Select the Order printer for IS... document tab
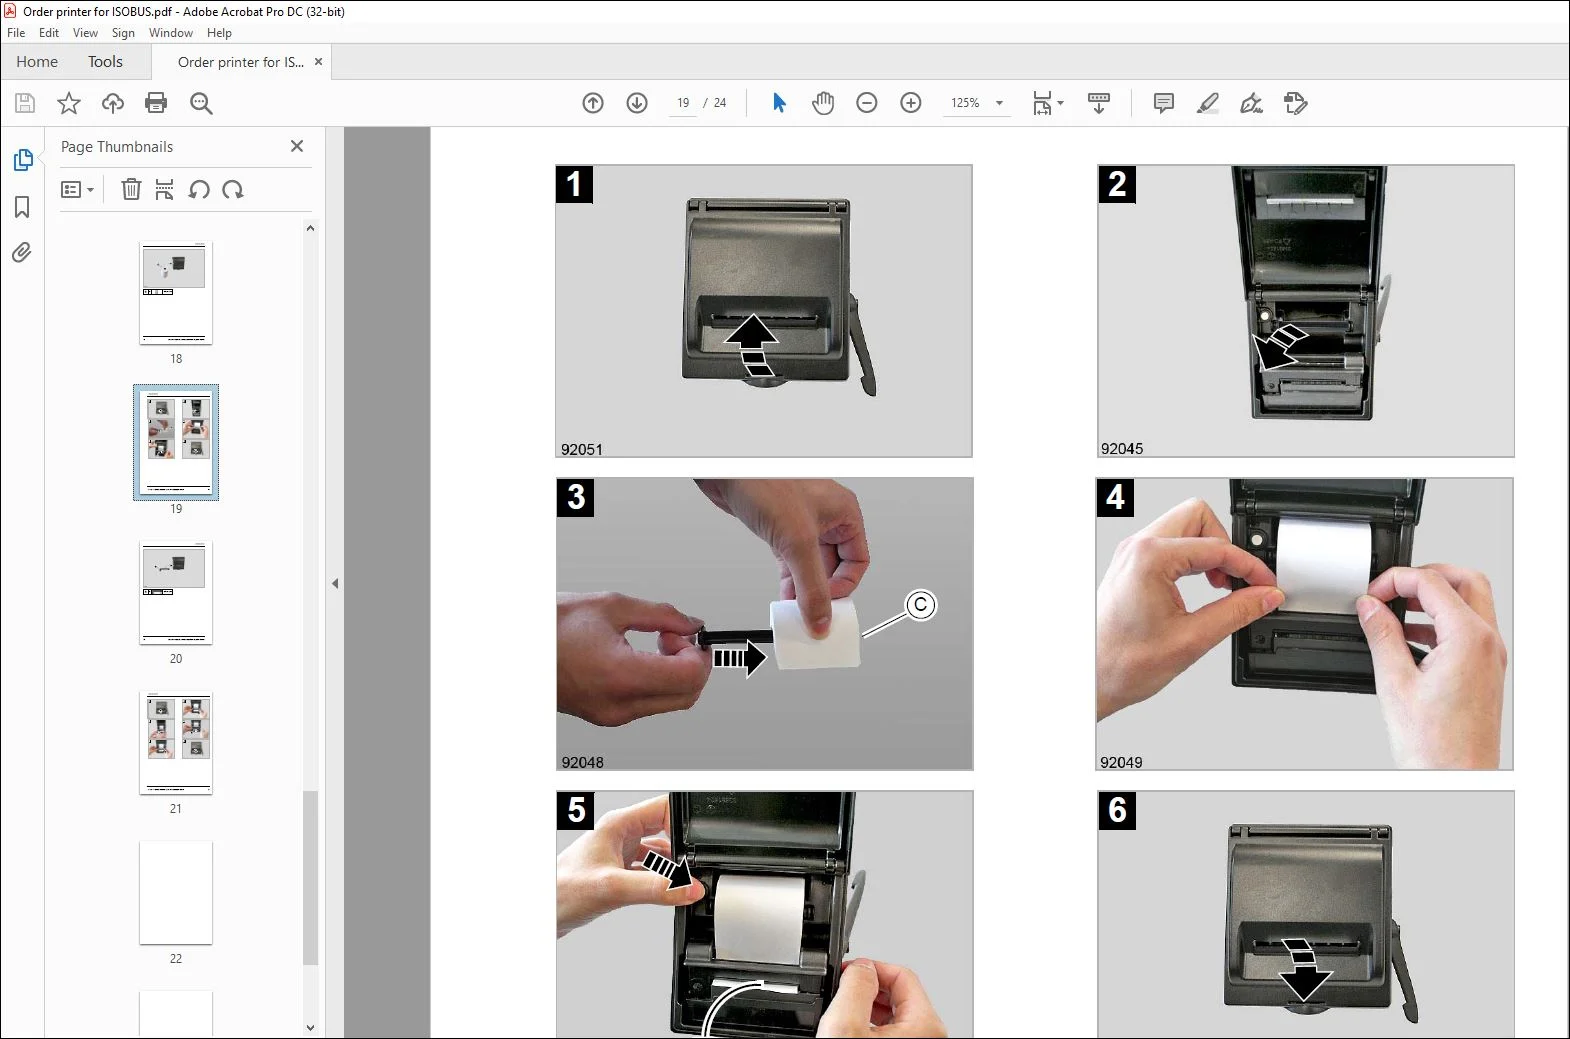This screenshot has width=1570, height=1039. [x=241, y=62]
